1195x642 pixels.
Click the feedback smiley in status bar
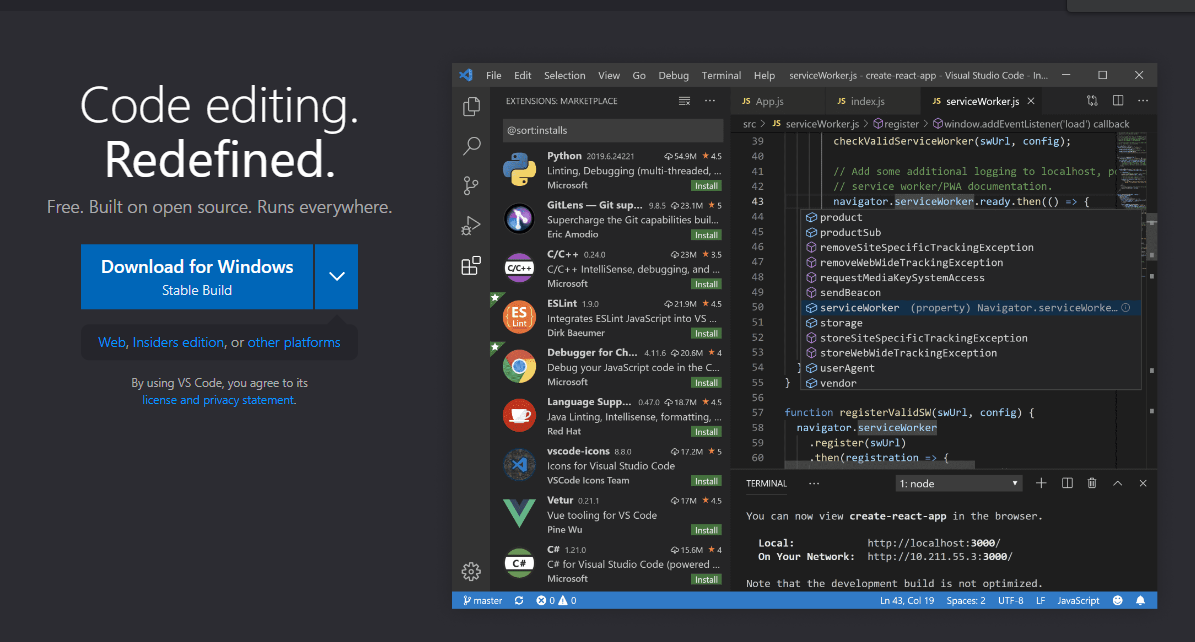point(1118,601)
